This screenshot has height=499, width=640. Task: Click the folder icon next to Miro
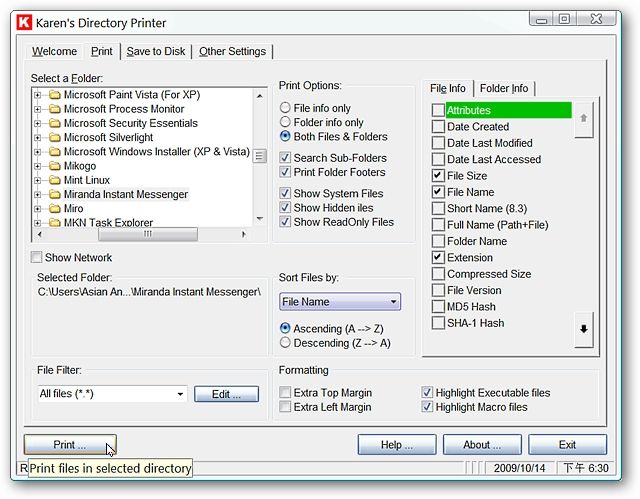pyautogui.click(x=55, y=208)
